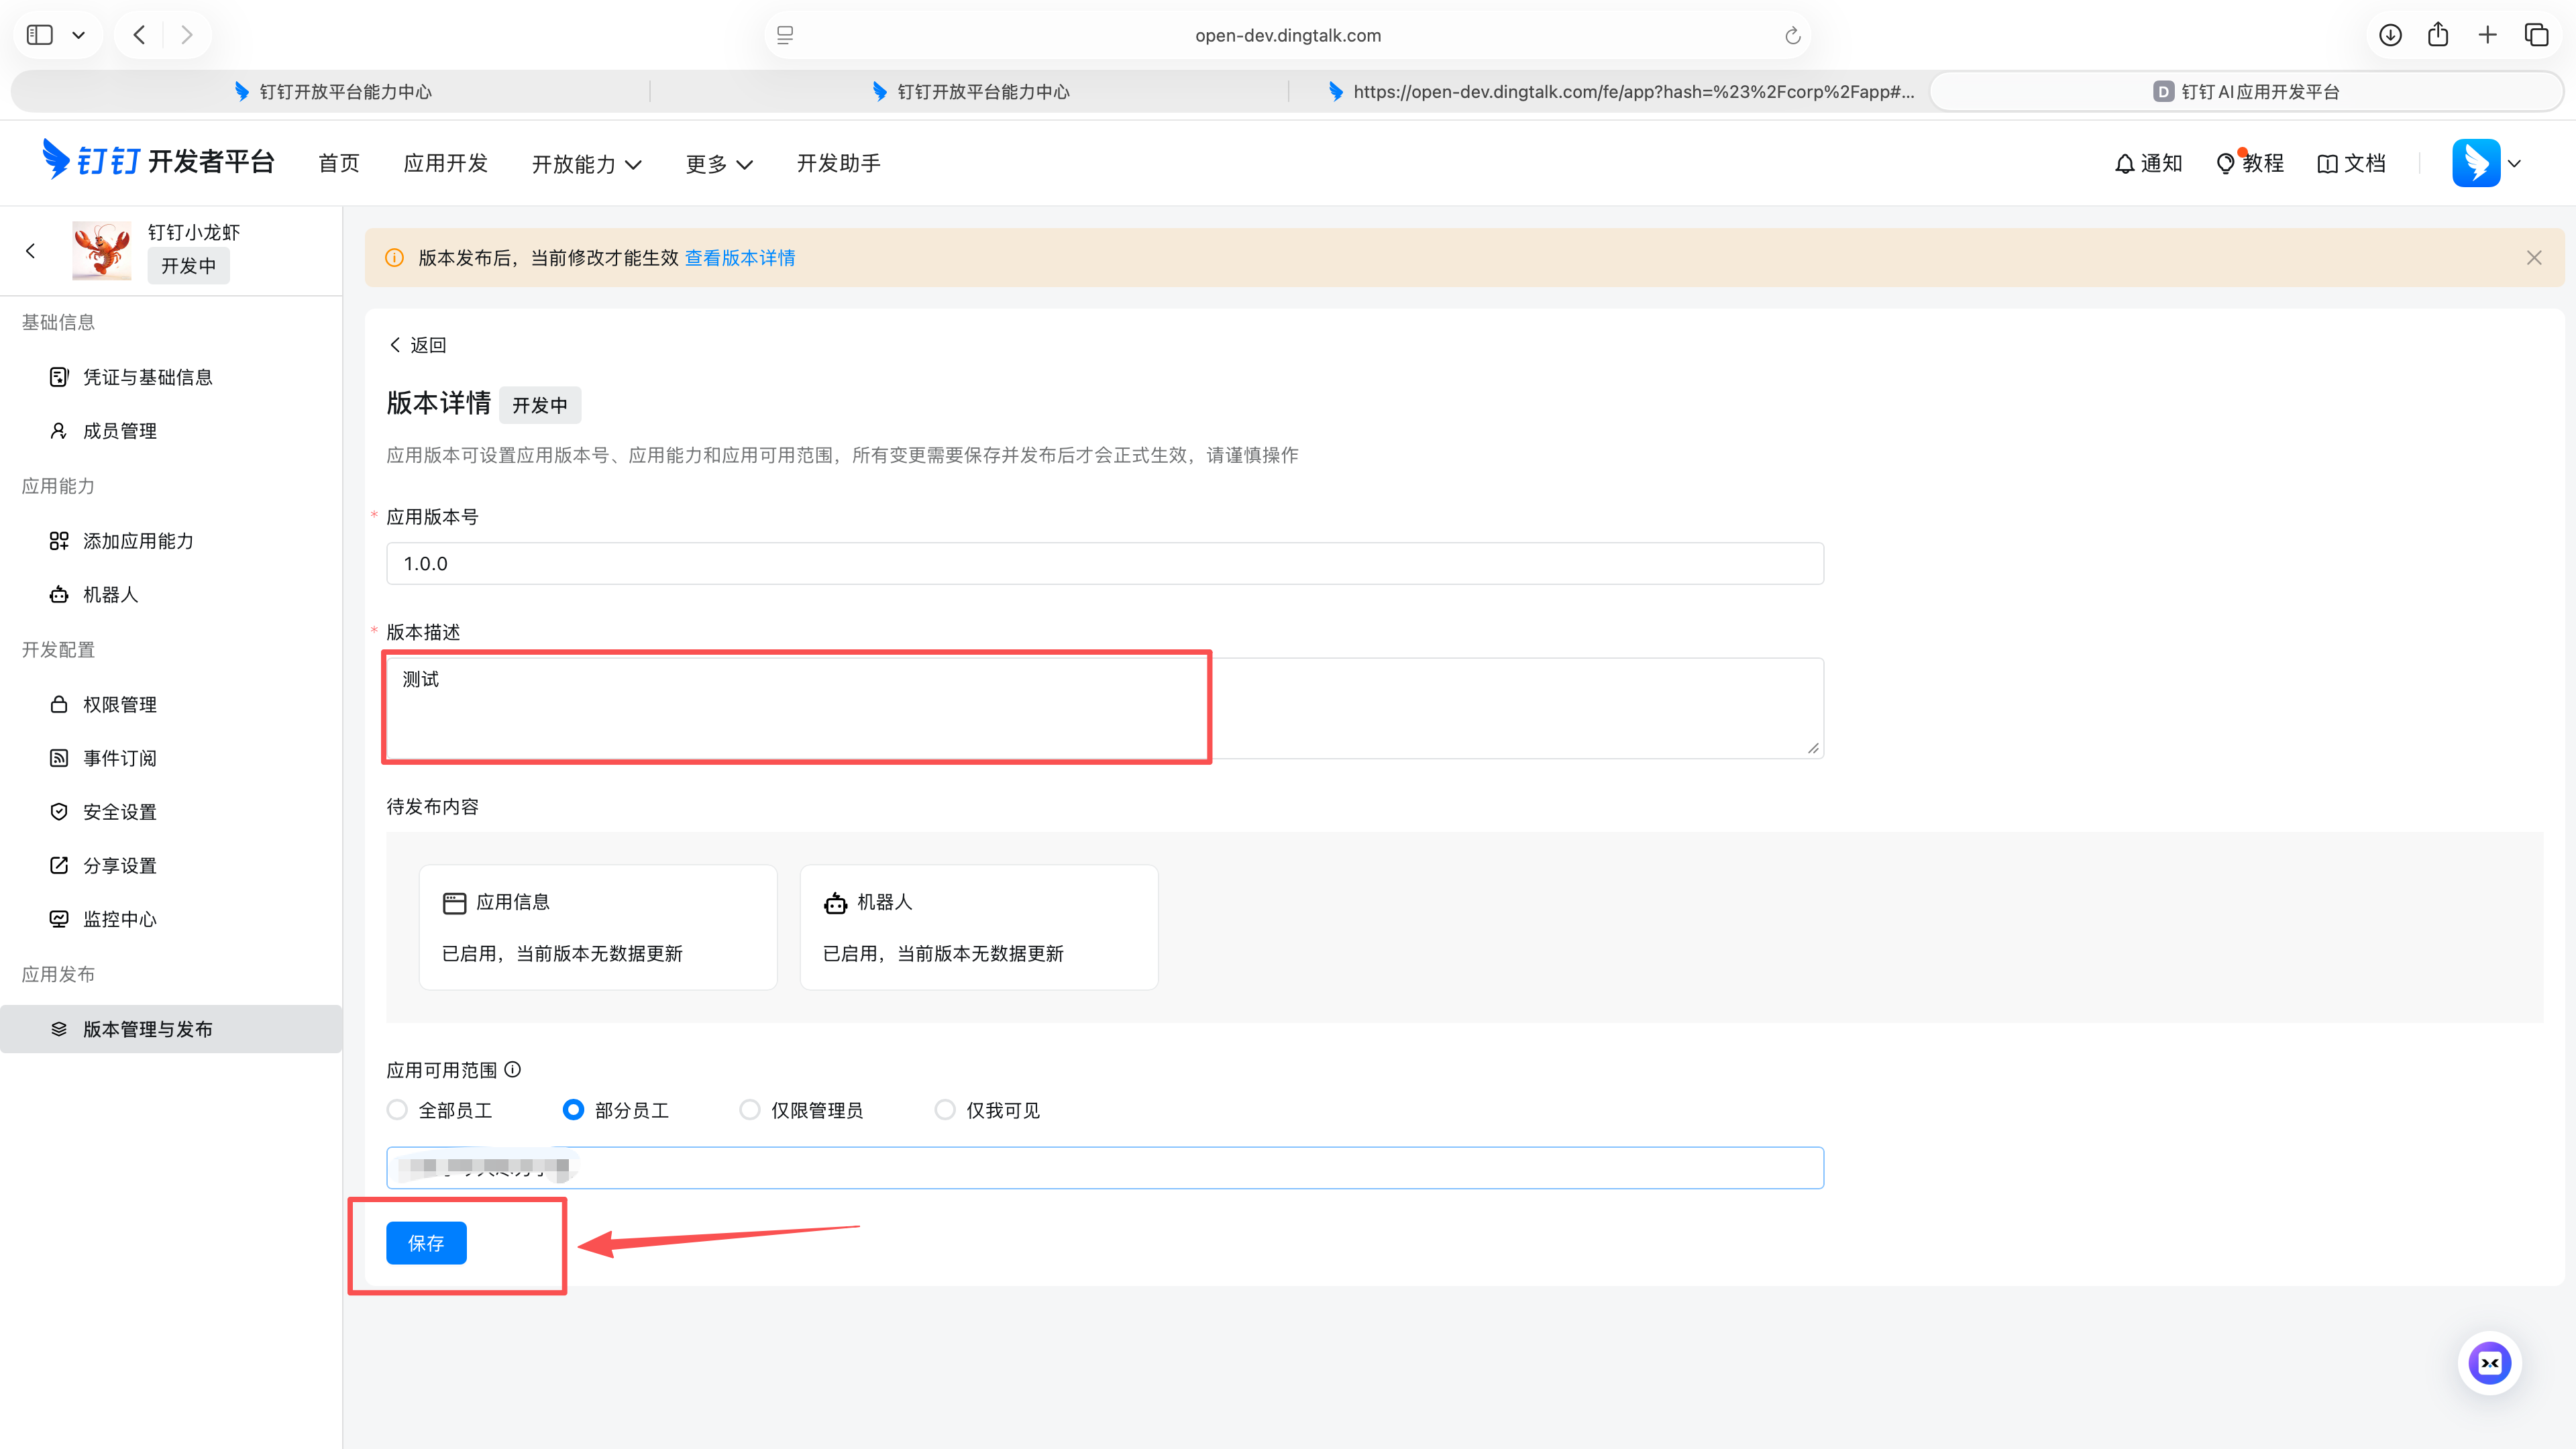
Task: Go to the application development menu
Action: point(445,164)
